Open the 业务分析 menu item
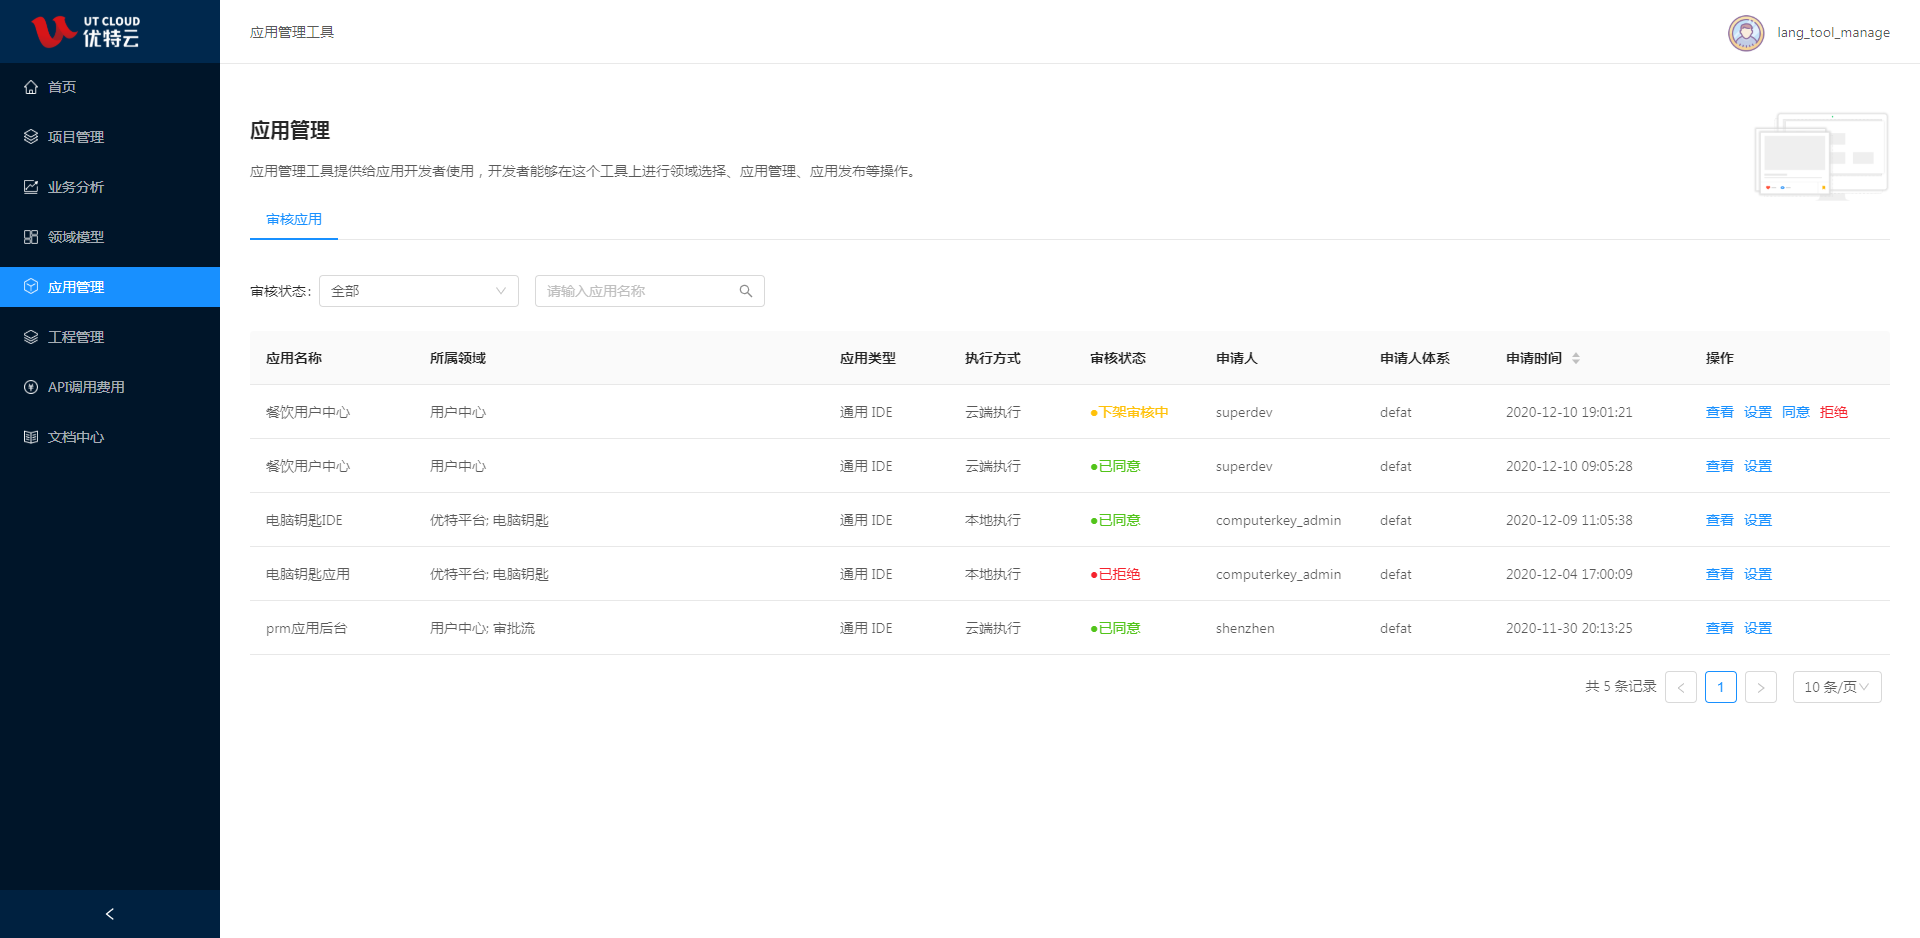The image size is (1920, 938). (110, 187)
